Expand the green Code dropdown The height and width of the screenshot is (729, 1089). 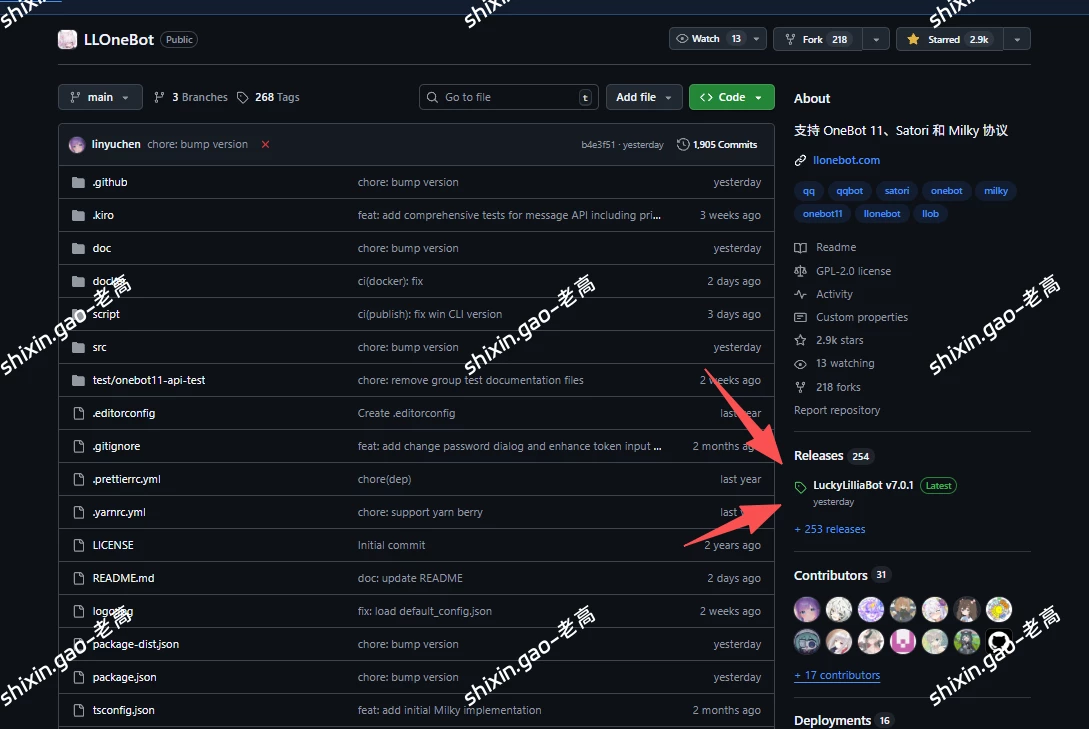point(731,97)
